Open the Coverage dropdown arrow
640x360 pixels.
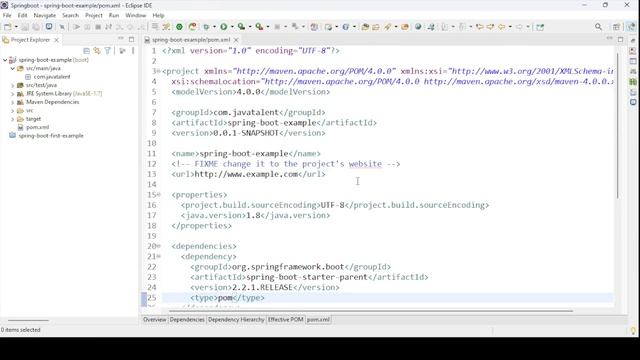250,27
